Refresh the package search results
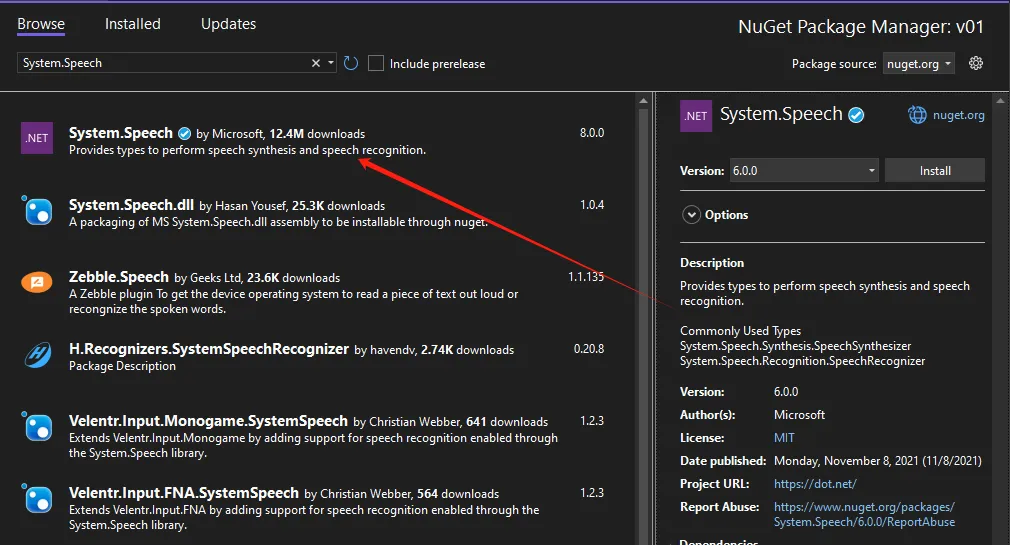The image size is (1010, 545). click(x=351, y=63)
